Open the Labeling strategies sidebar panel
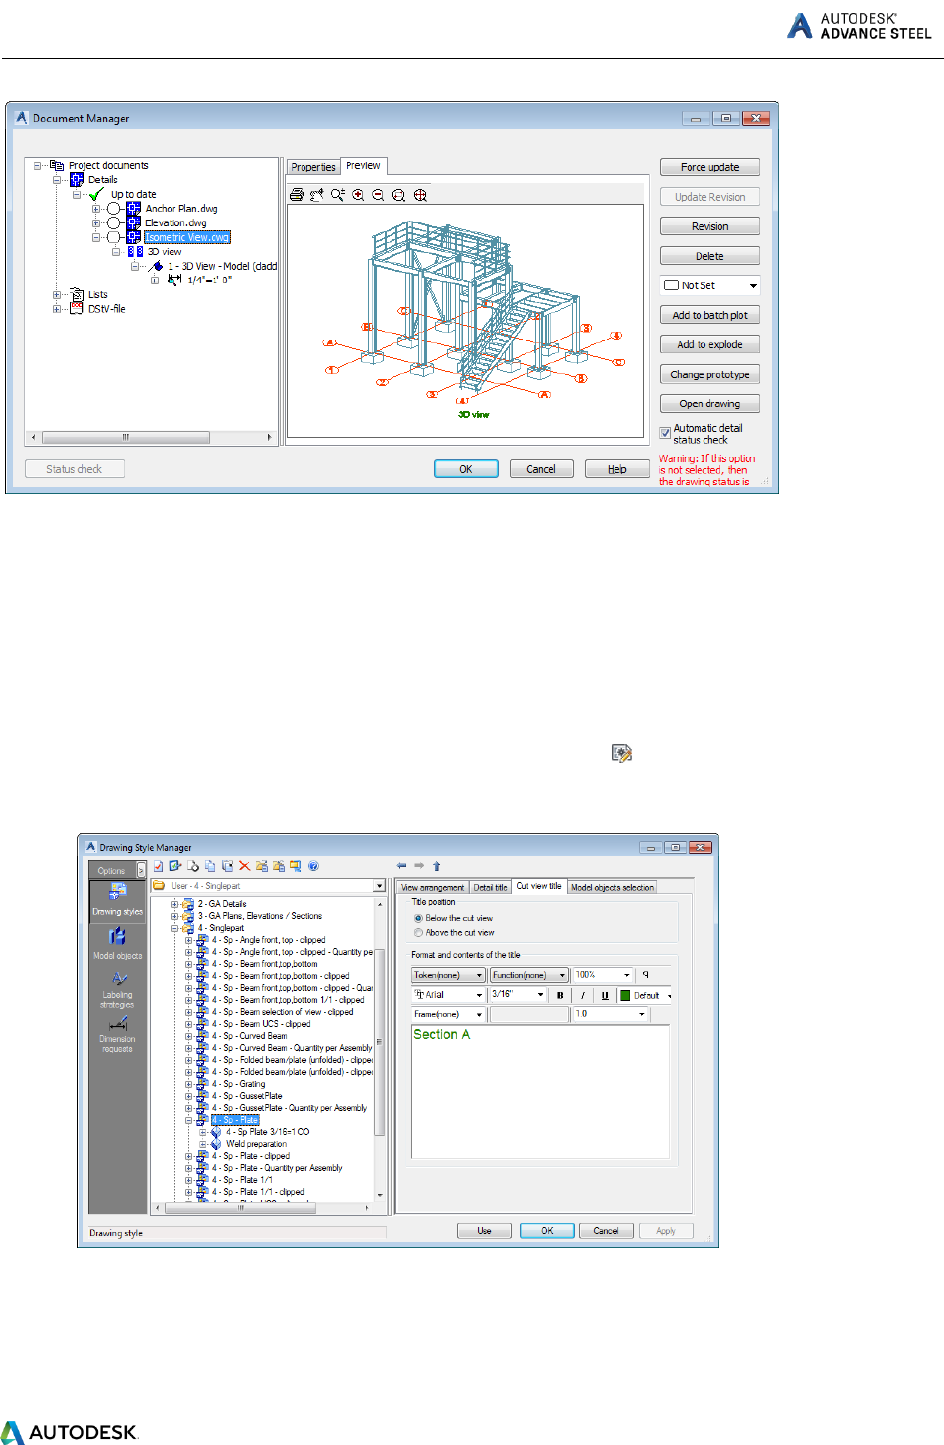The width and height of the screenshot is (944, 1445). 117,989
